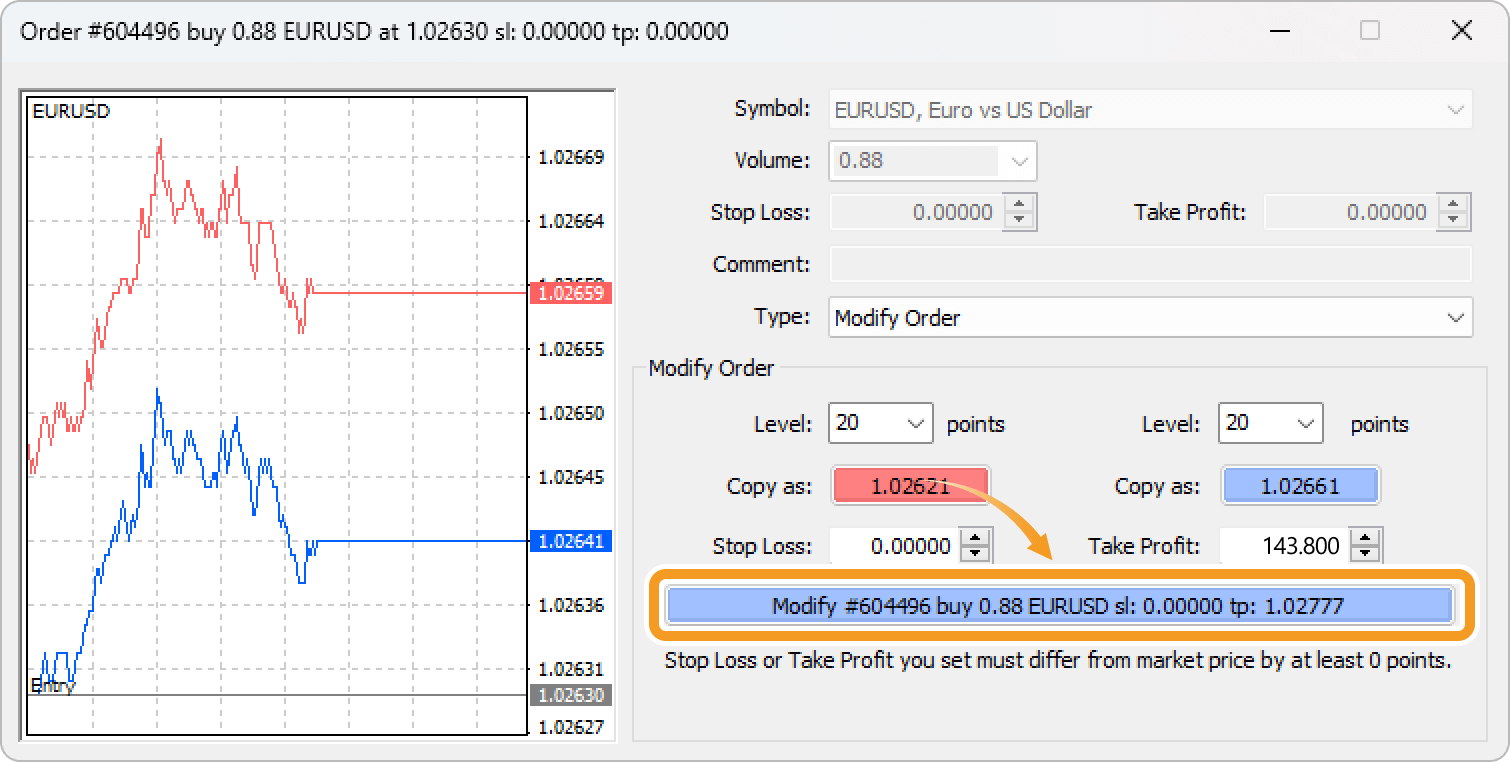Click the Take Profit 143.800 input field
The image size is (1510, 762).
pyautogui.click(x=1283, y=546)
